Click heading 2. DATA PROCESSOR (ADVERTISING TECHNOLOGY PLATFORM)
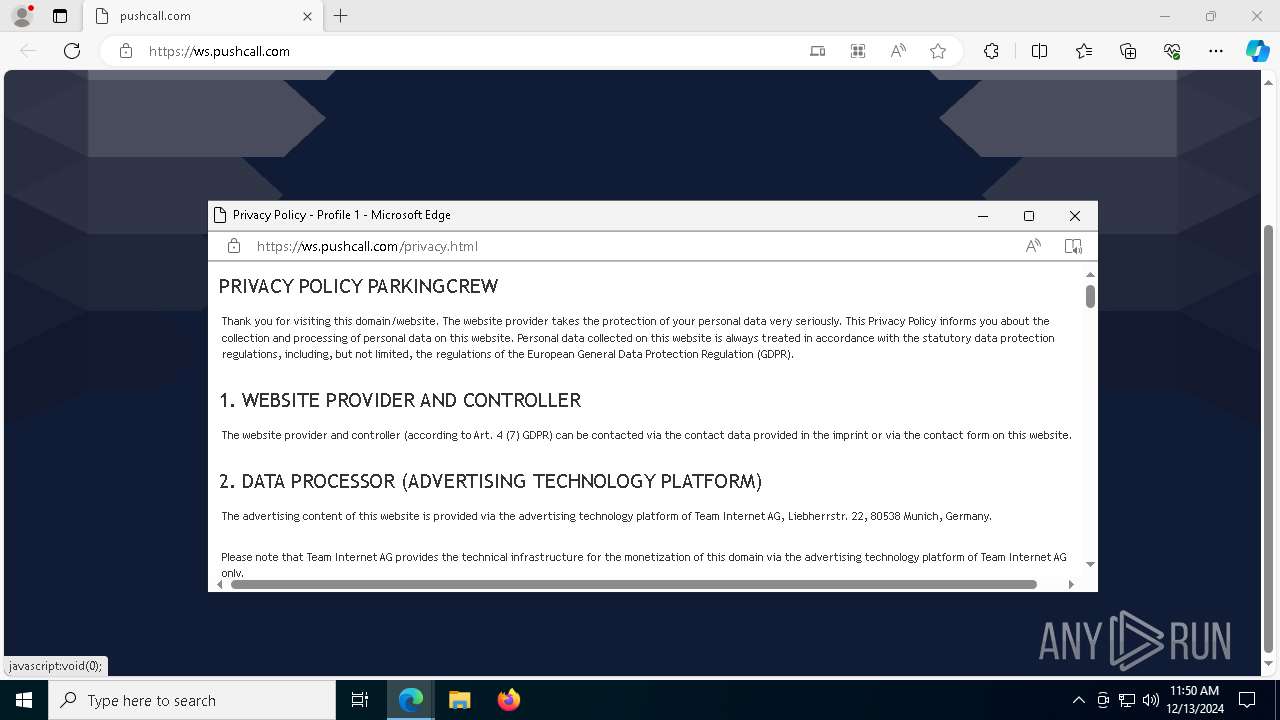The image size is (1280, 720). [x=491, y=481]
